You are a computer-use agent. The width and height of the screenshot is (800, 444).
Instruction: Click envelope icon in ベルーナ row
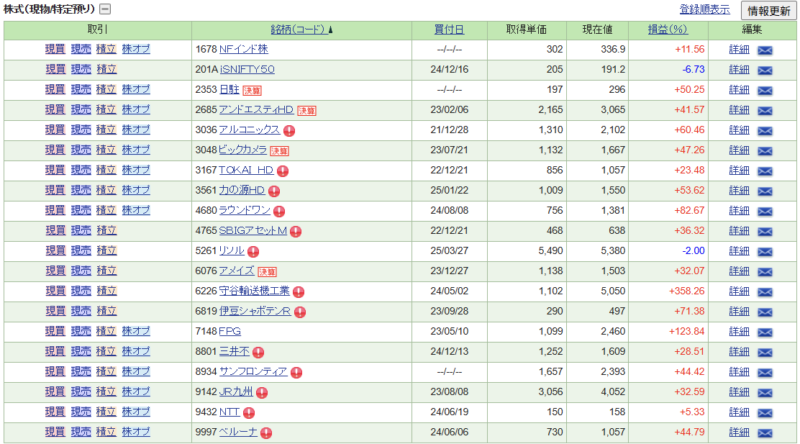[x=765, y=433]
